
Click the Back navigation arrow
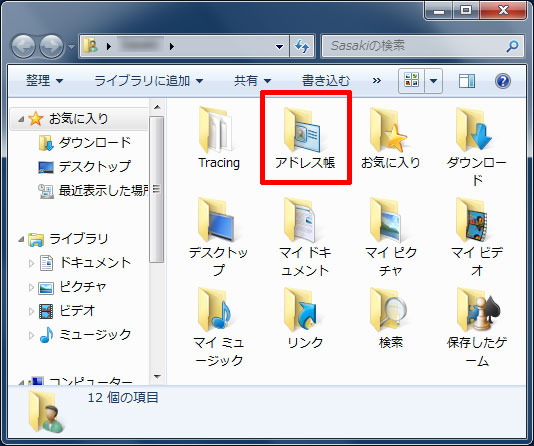[23, 46]
